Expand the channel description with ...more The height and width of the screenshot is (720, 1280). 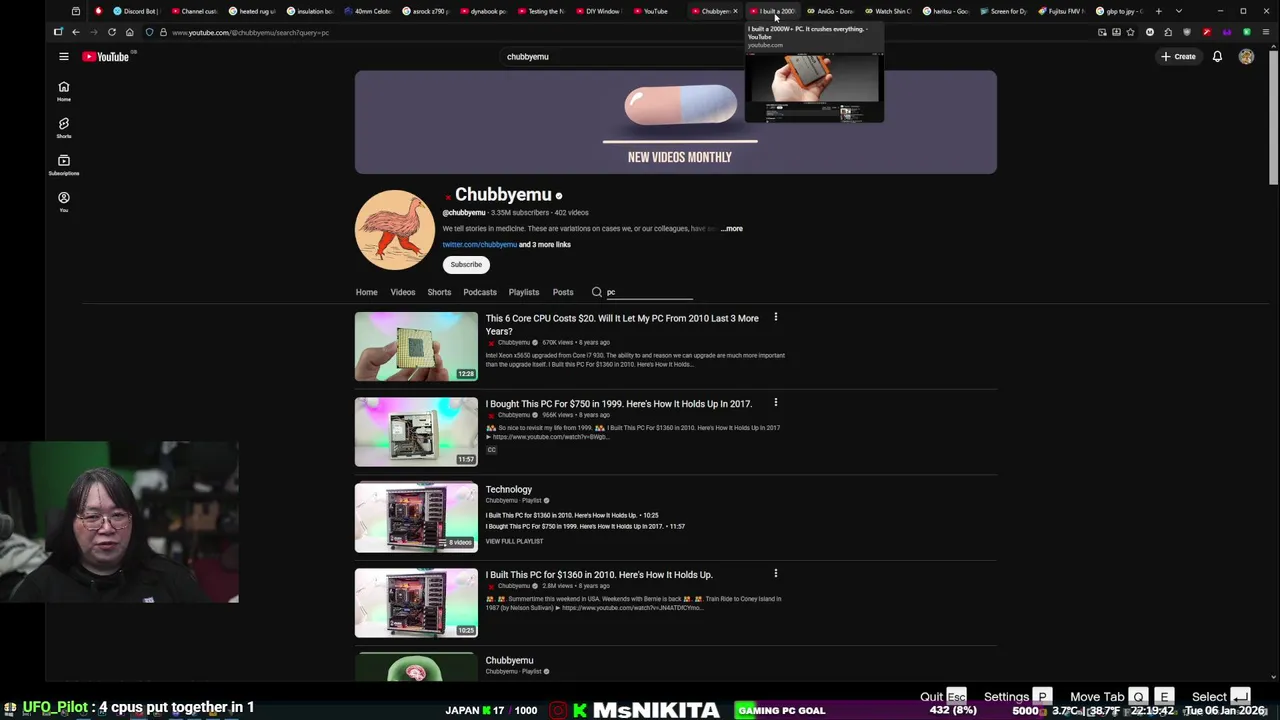coord(732,229)
